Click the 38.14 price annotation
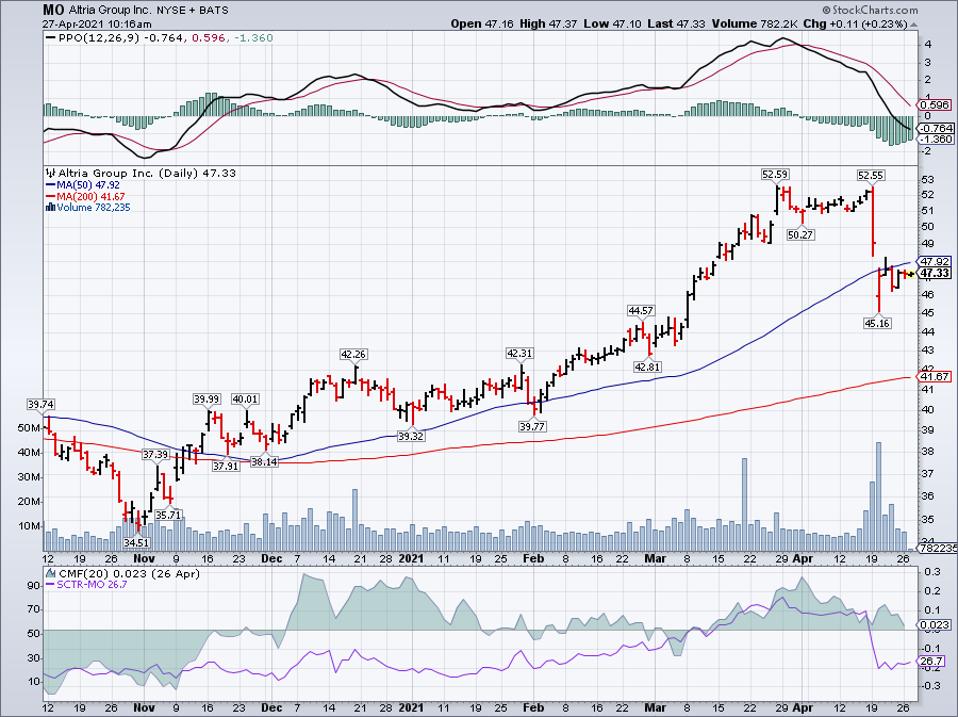This screenshot has width=958, height=717. point(265,462)
